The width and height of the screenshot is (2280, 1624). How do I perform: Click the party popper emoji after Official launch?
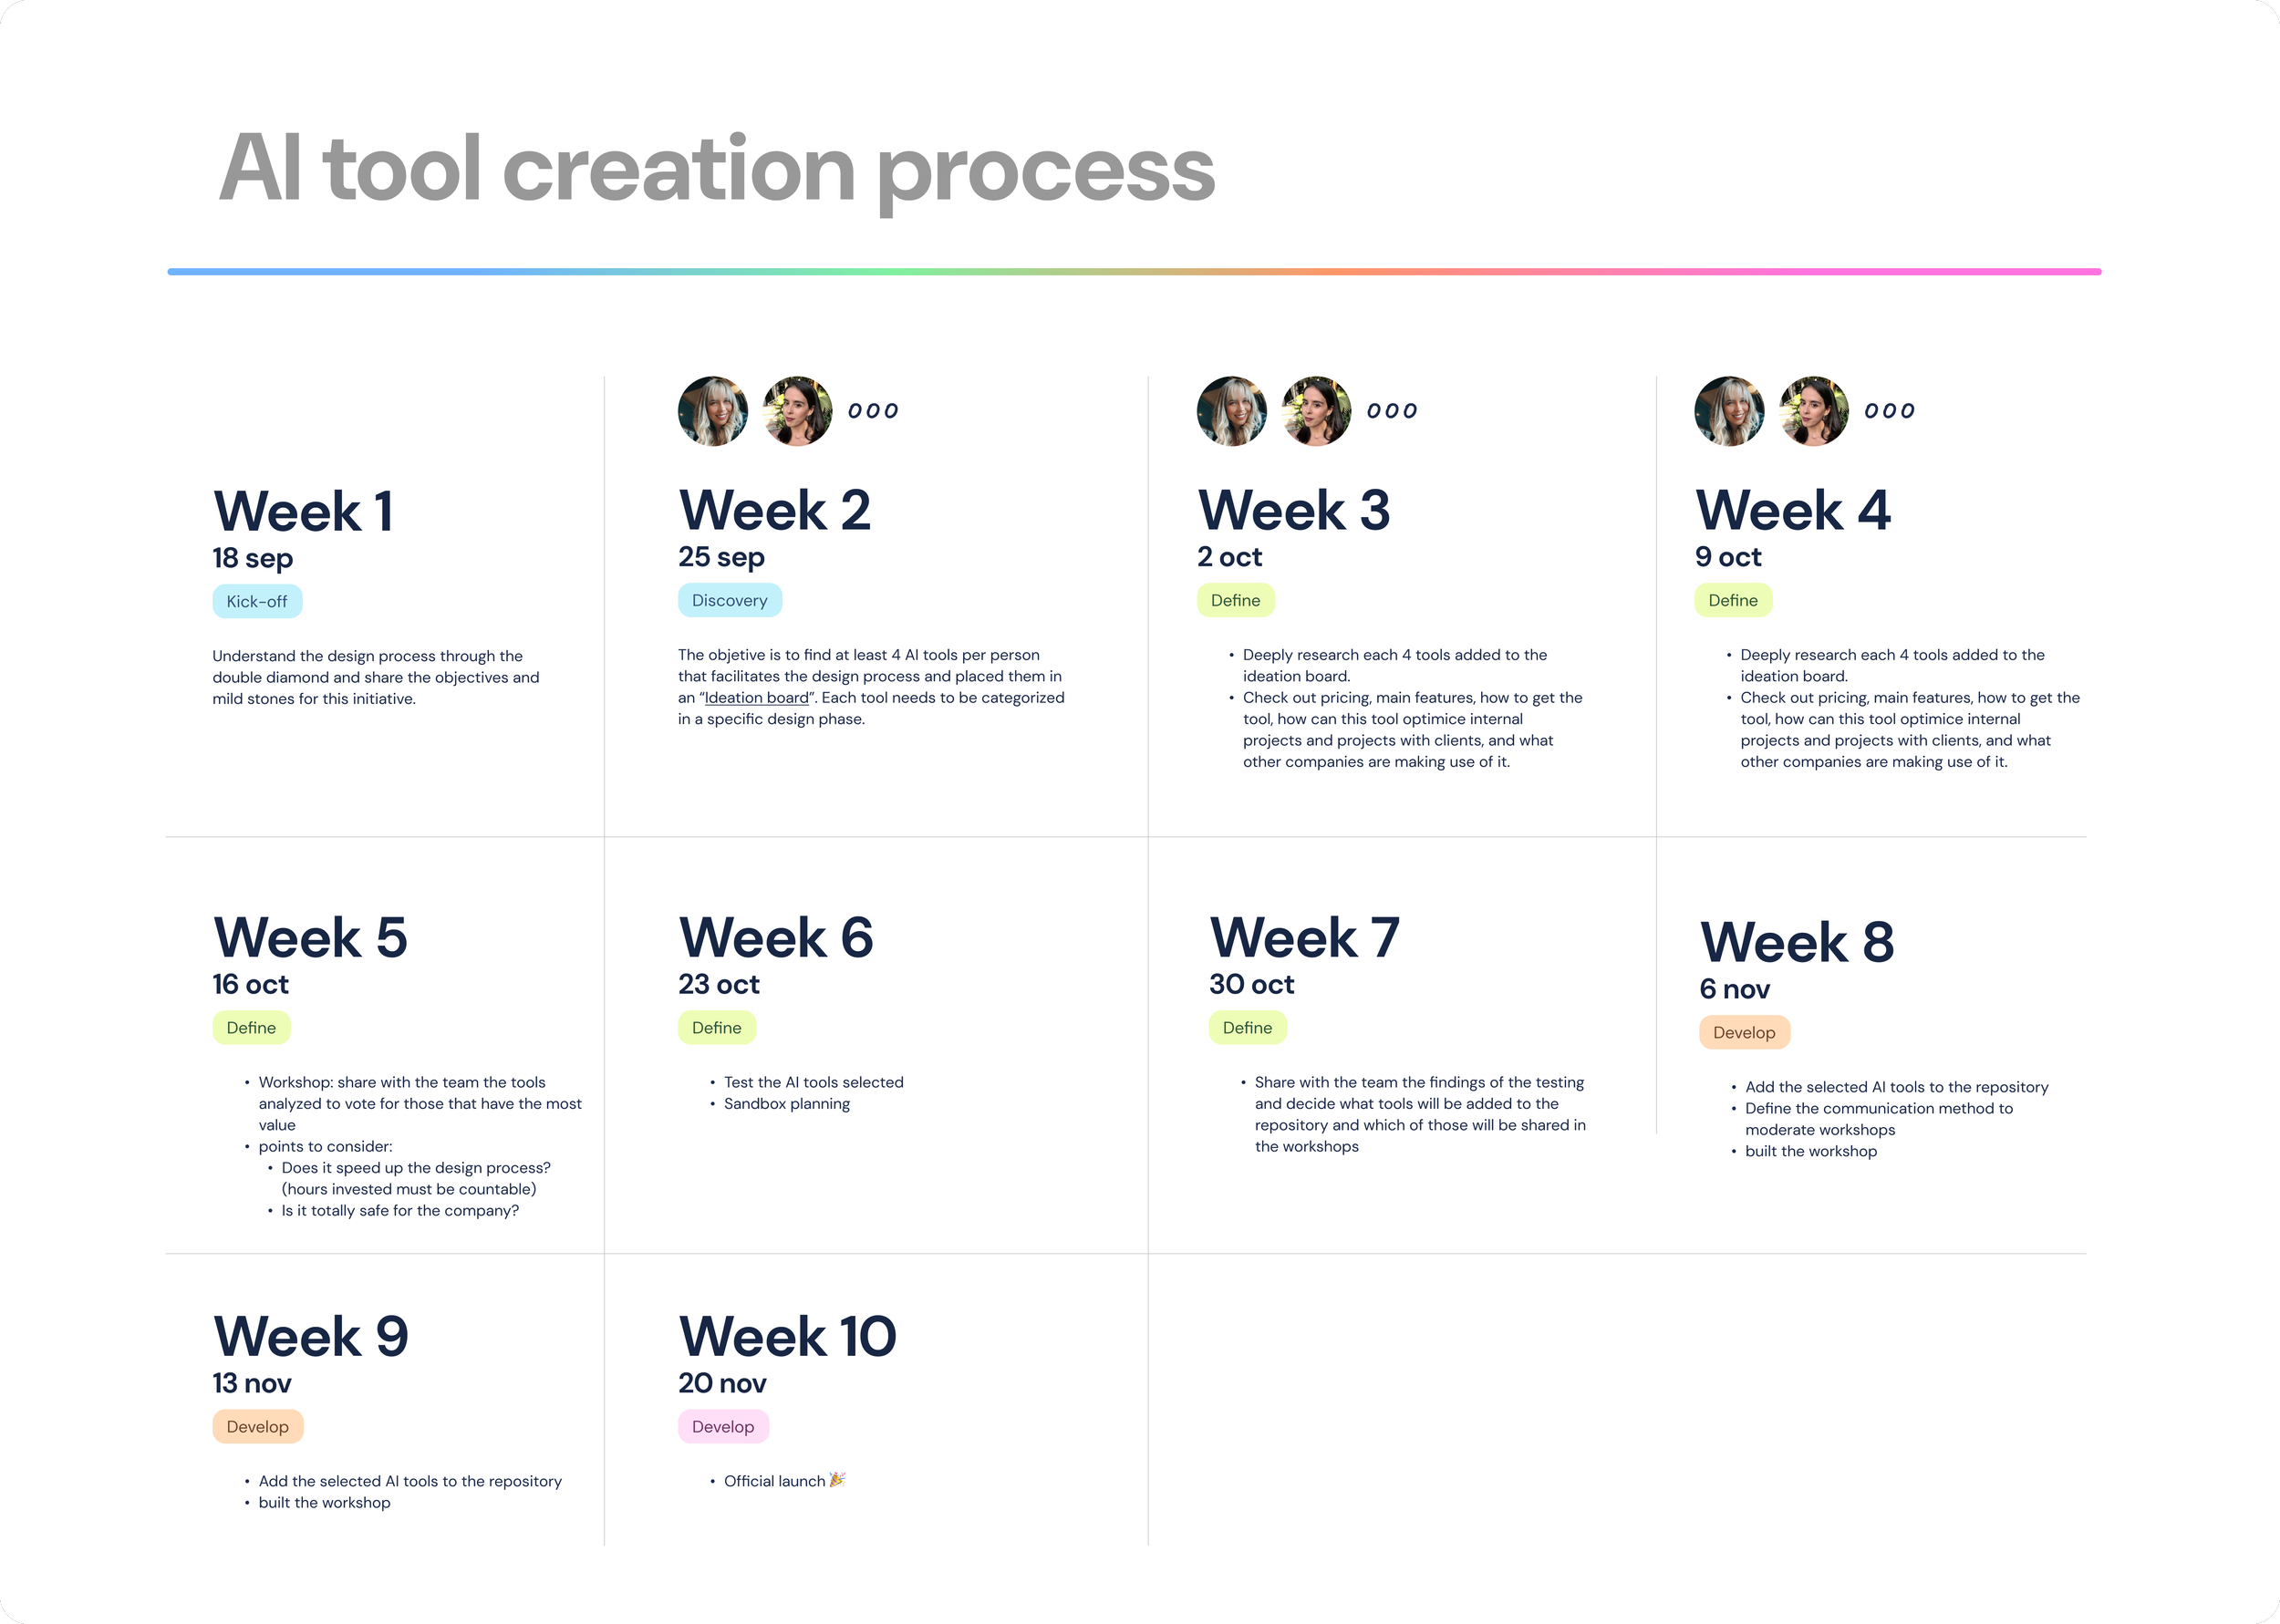pyautogui.click(x=838, y=1480)
